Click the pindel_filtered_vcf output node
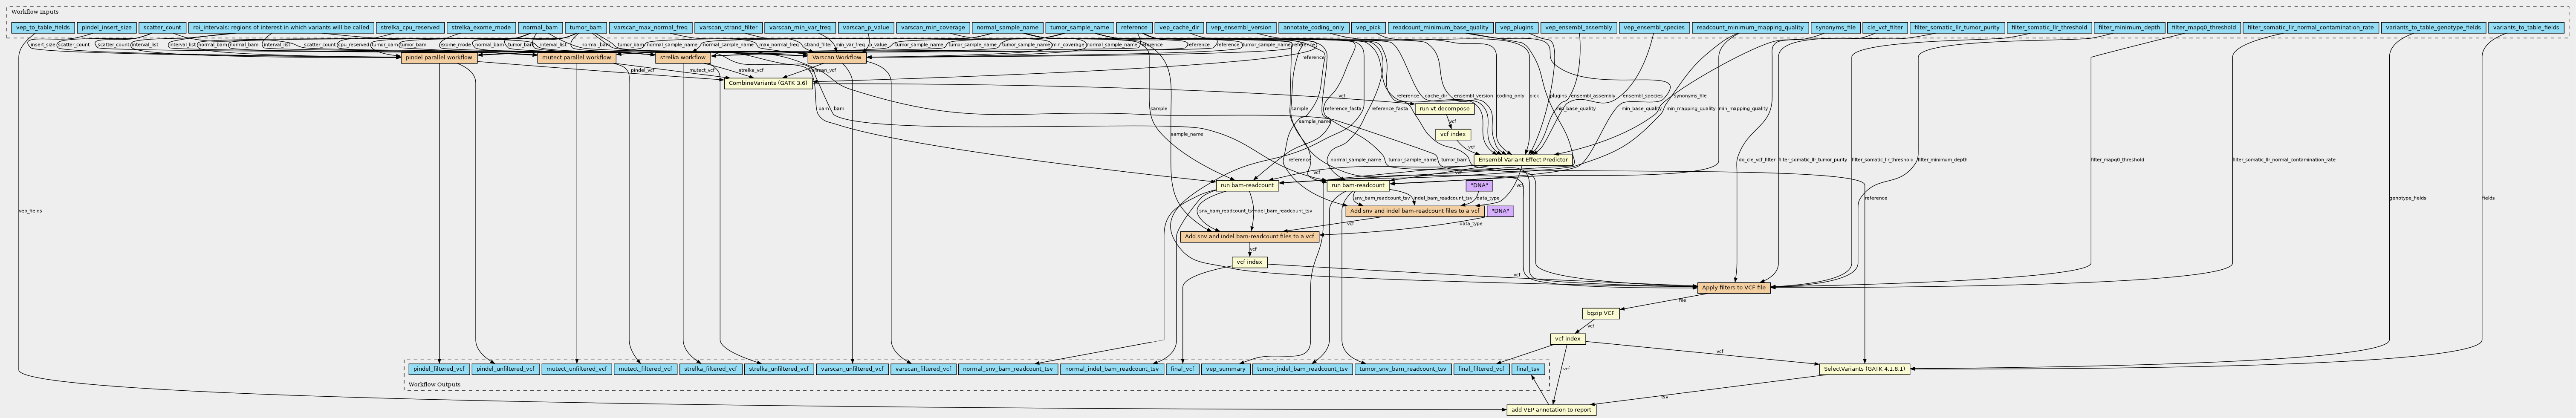 click(x=439, y=369)
